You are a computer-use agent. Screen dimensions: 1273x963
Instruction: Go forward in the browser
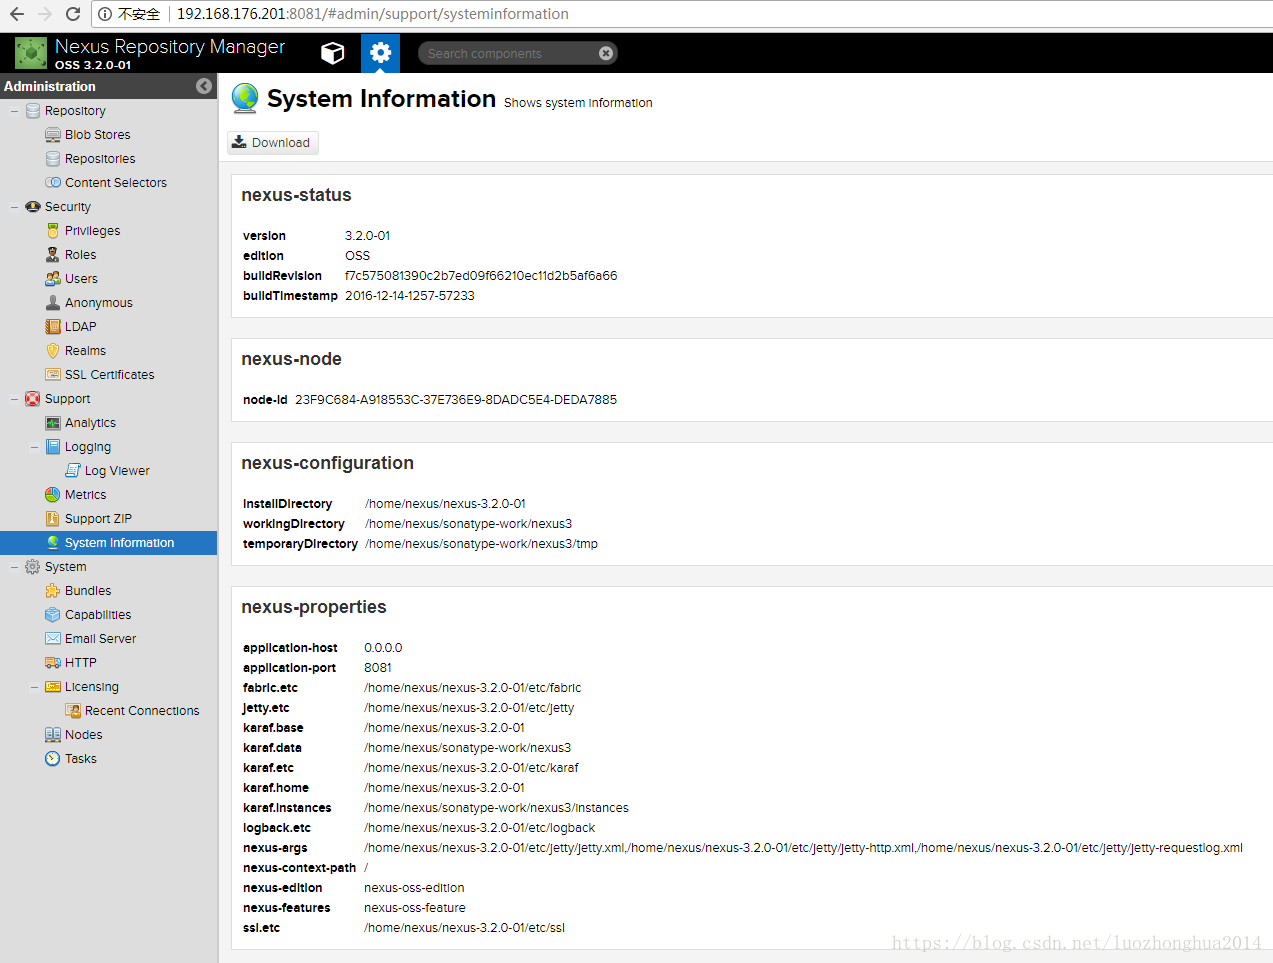pos(44,14)
